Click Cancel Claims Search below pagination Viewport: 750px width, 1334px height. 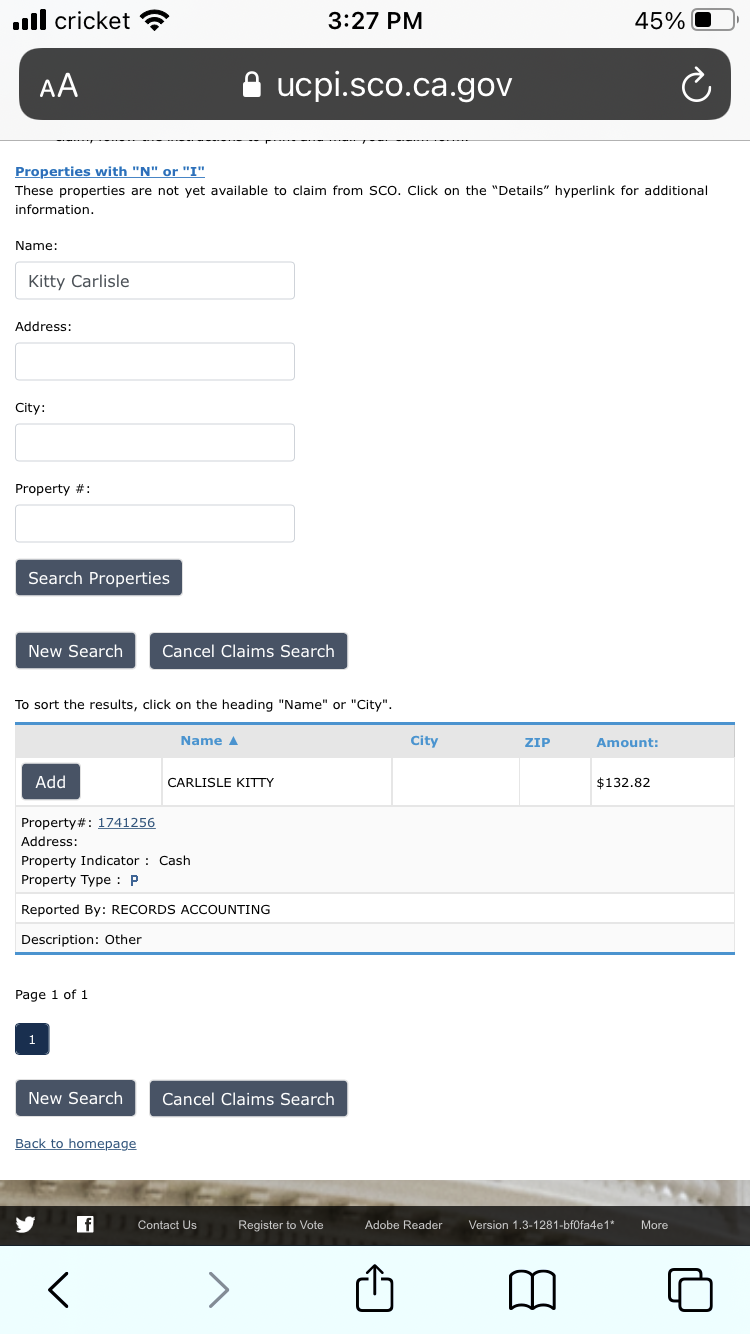point(248,1098)
